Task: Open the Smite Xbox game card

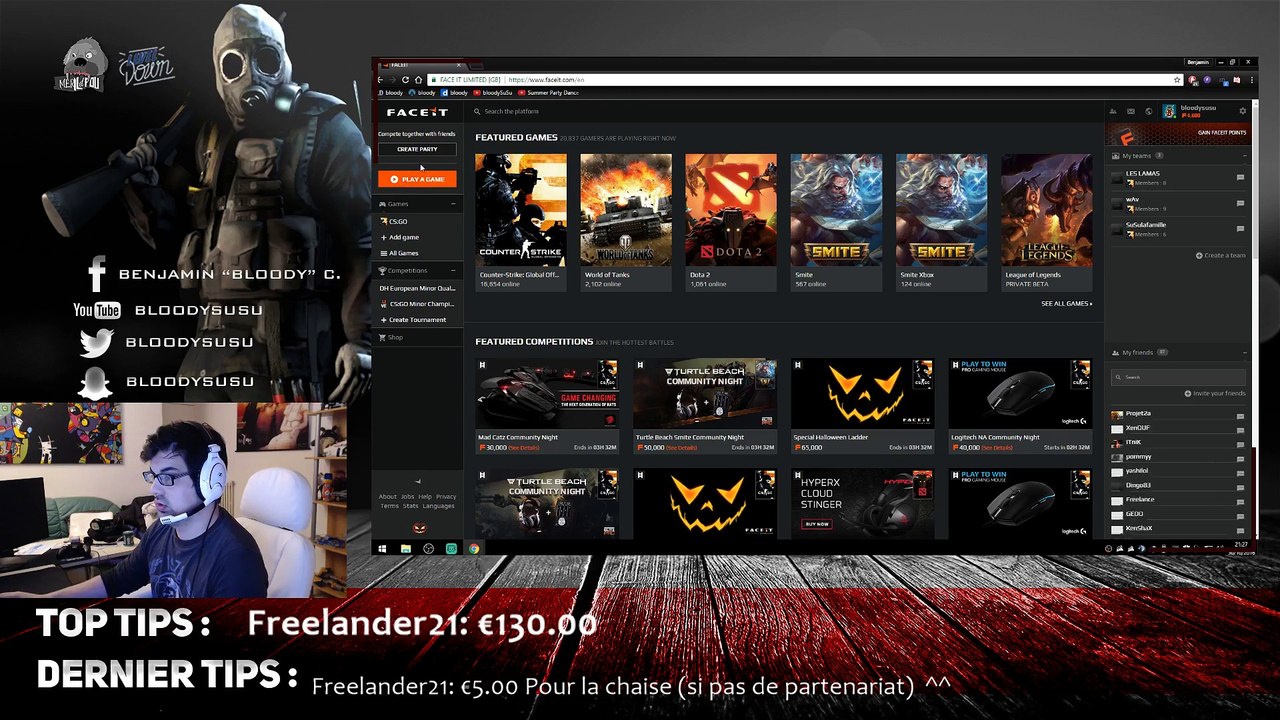Action: 941,221
